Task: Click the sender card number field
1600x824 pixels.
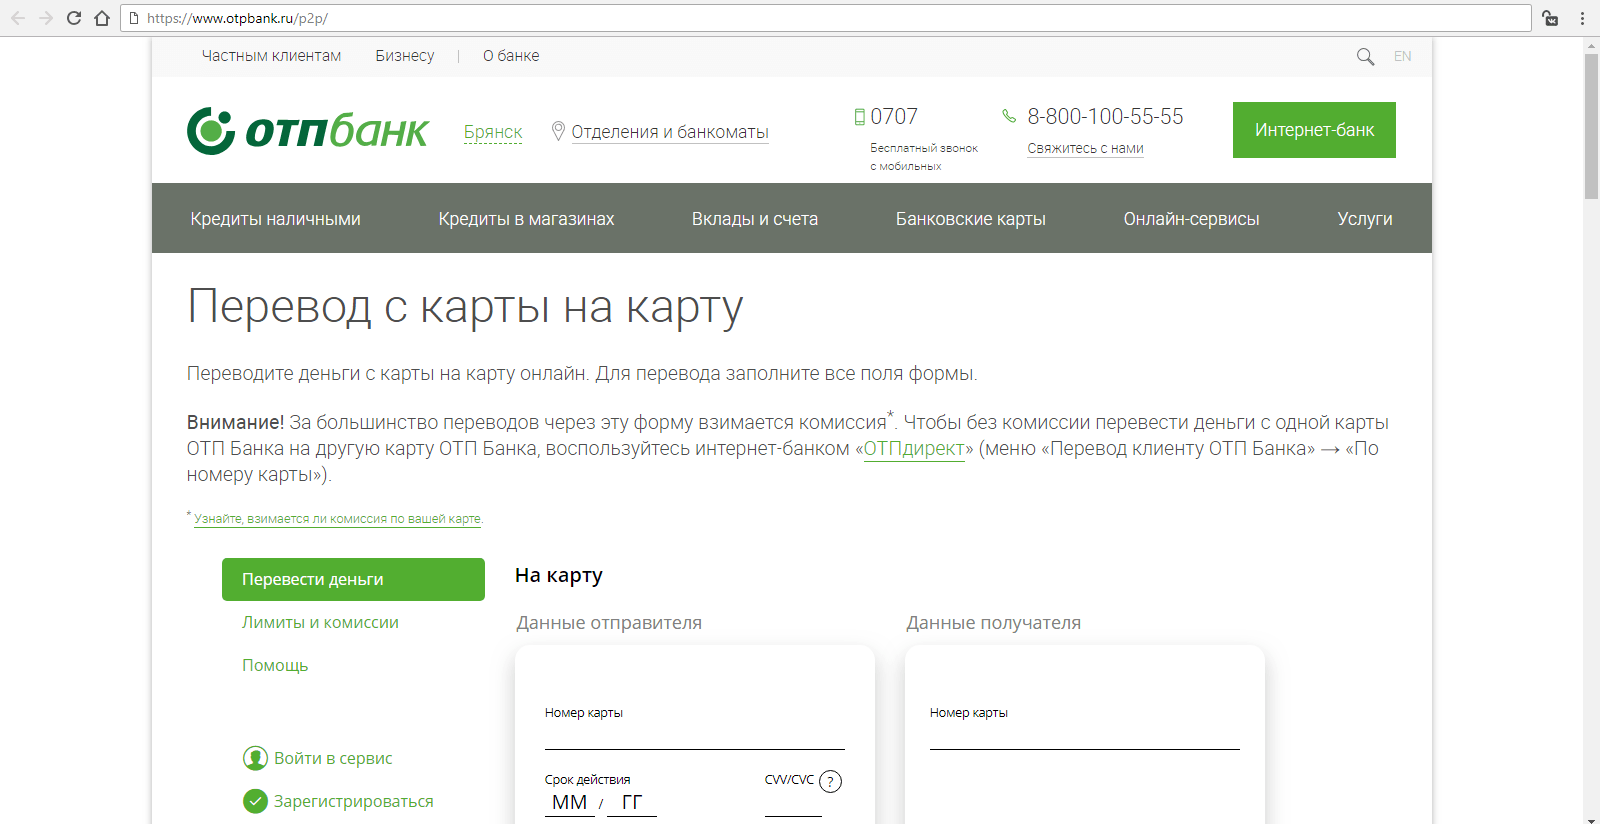Action: (694, 737)
